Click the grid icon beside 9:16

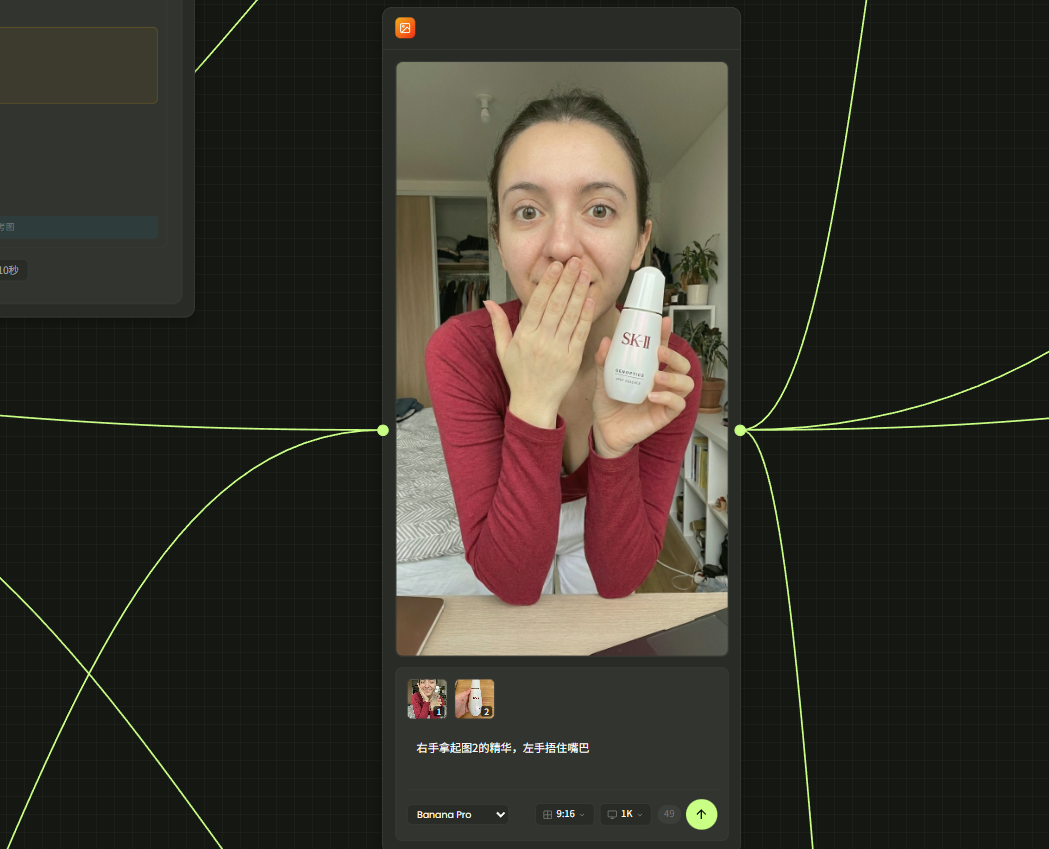point(547,815)
